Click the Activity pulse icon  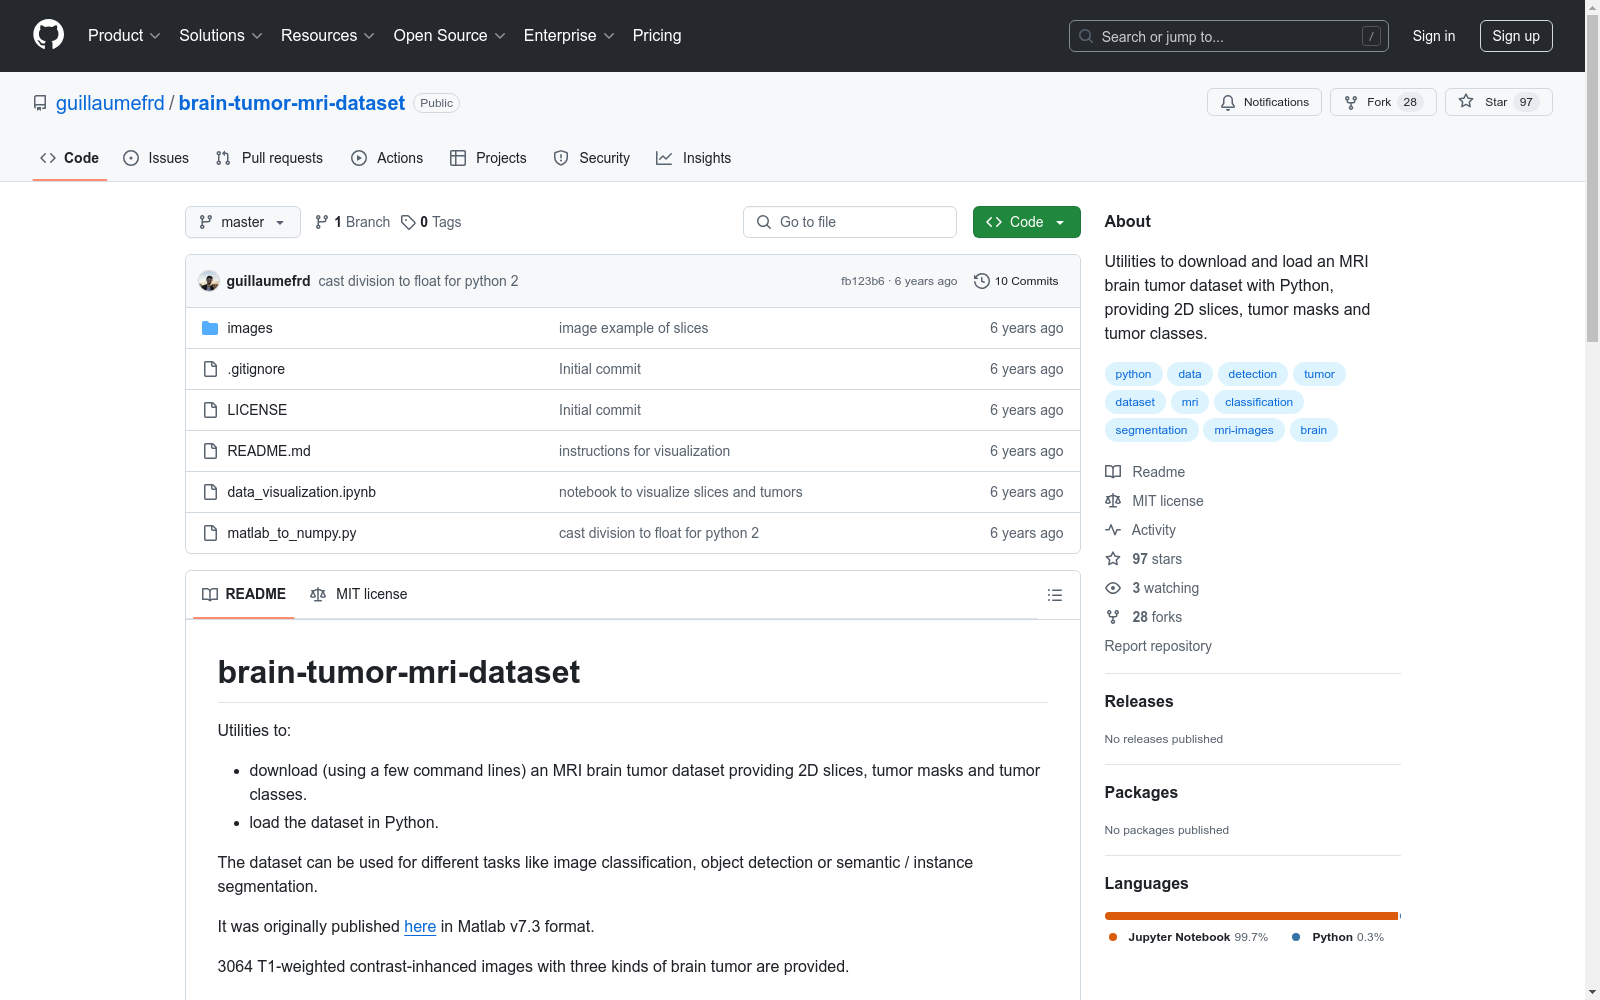click(1113, 530)
